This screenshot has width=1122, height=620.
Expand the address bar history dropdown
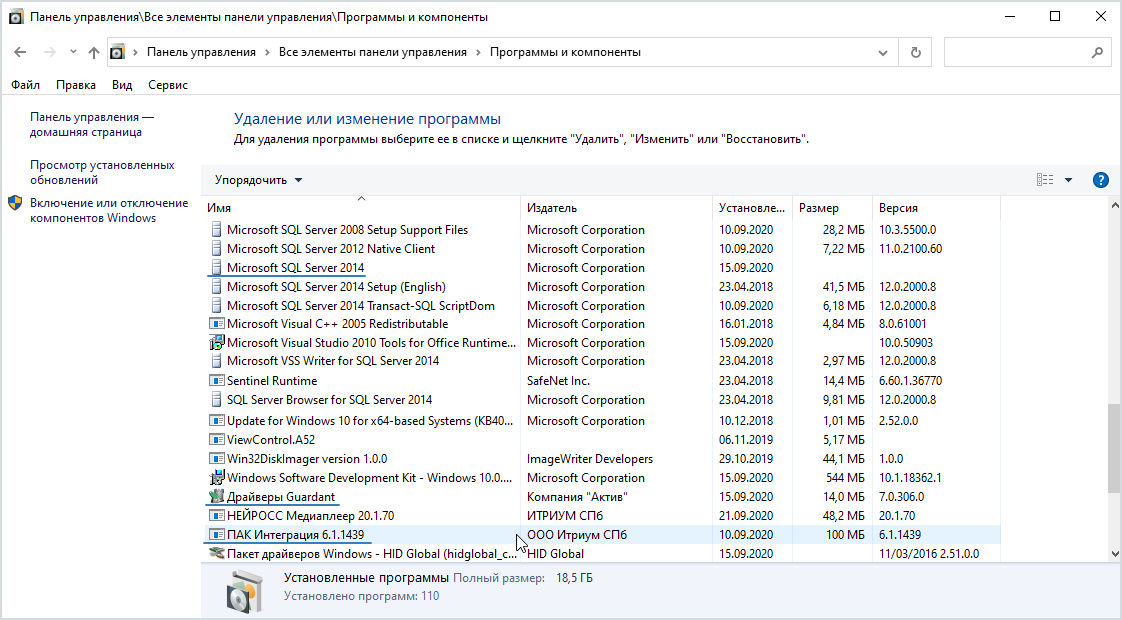click(882, 52)
